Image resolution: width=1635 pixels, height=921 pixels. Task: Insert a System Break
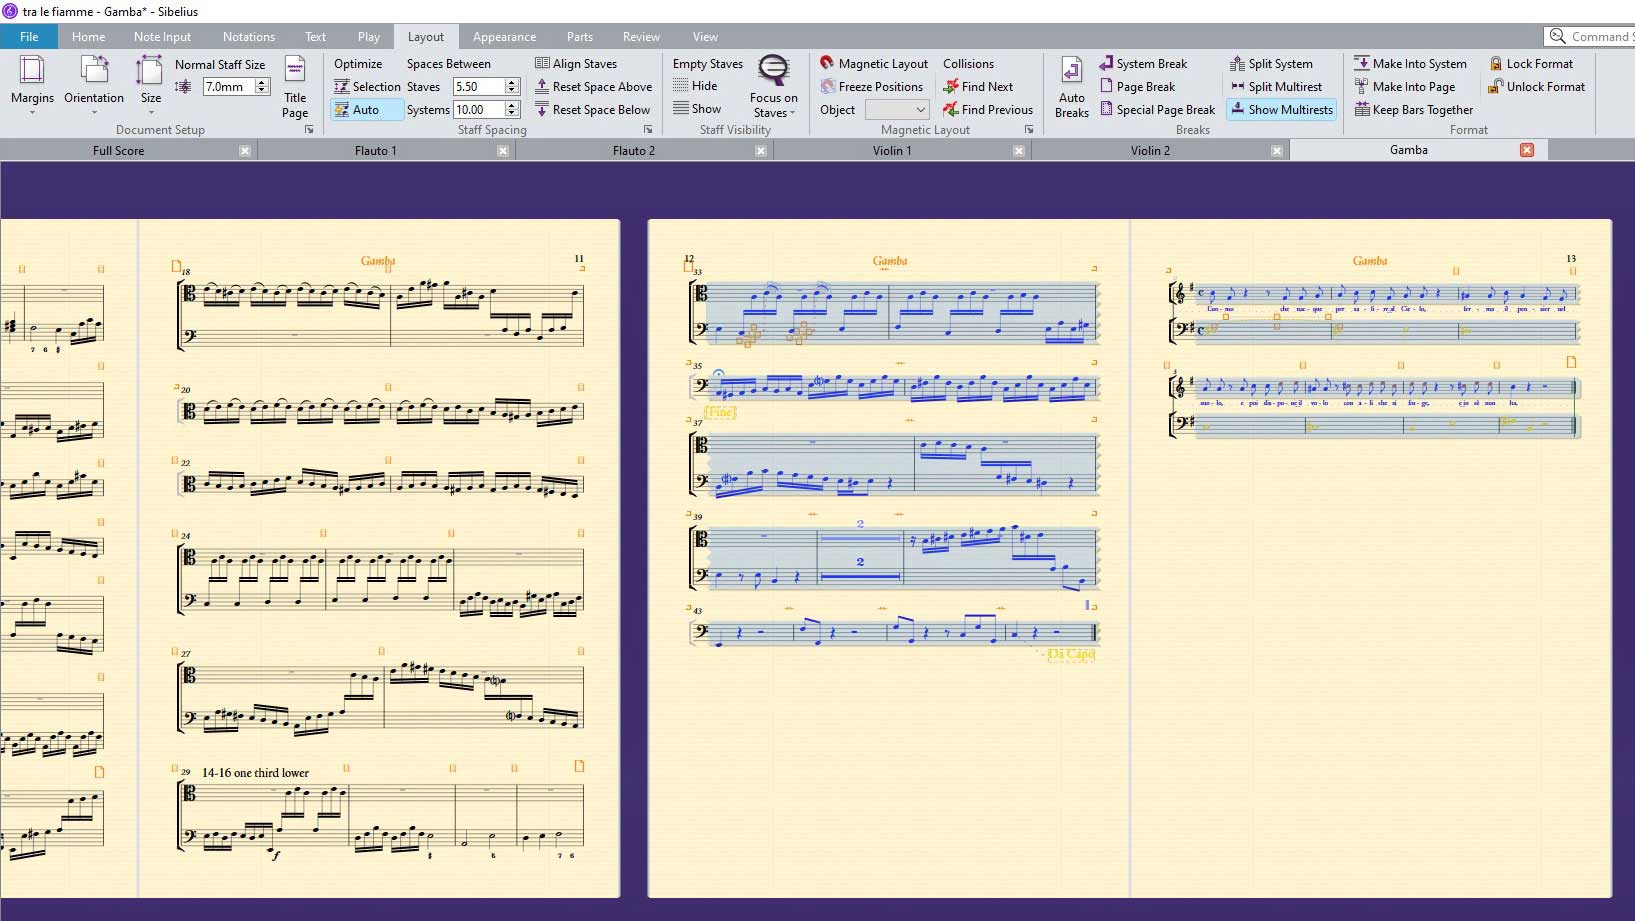click(1143, 64)
